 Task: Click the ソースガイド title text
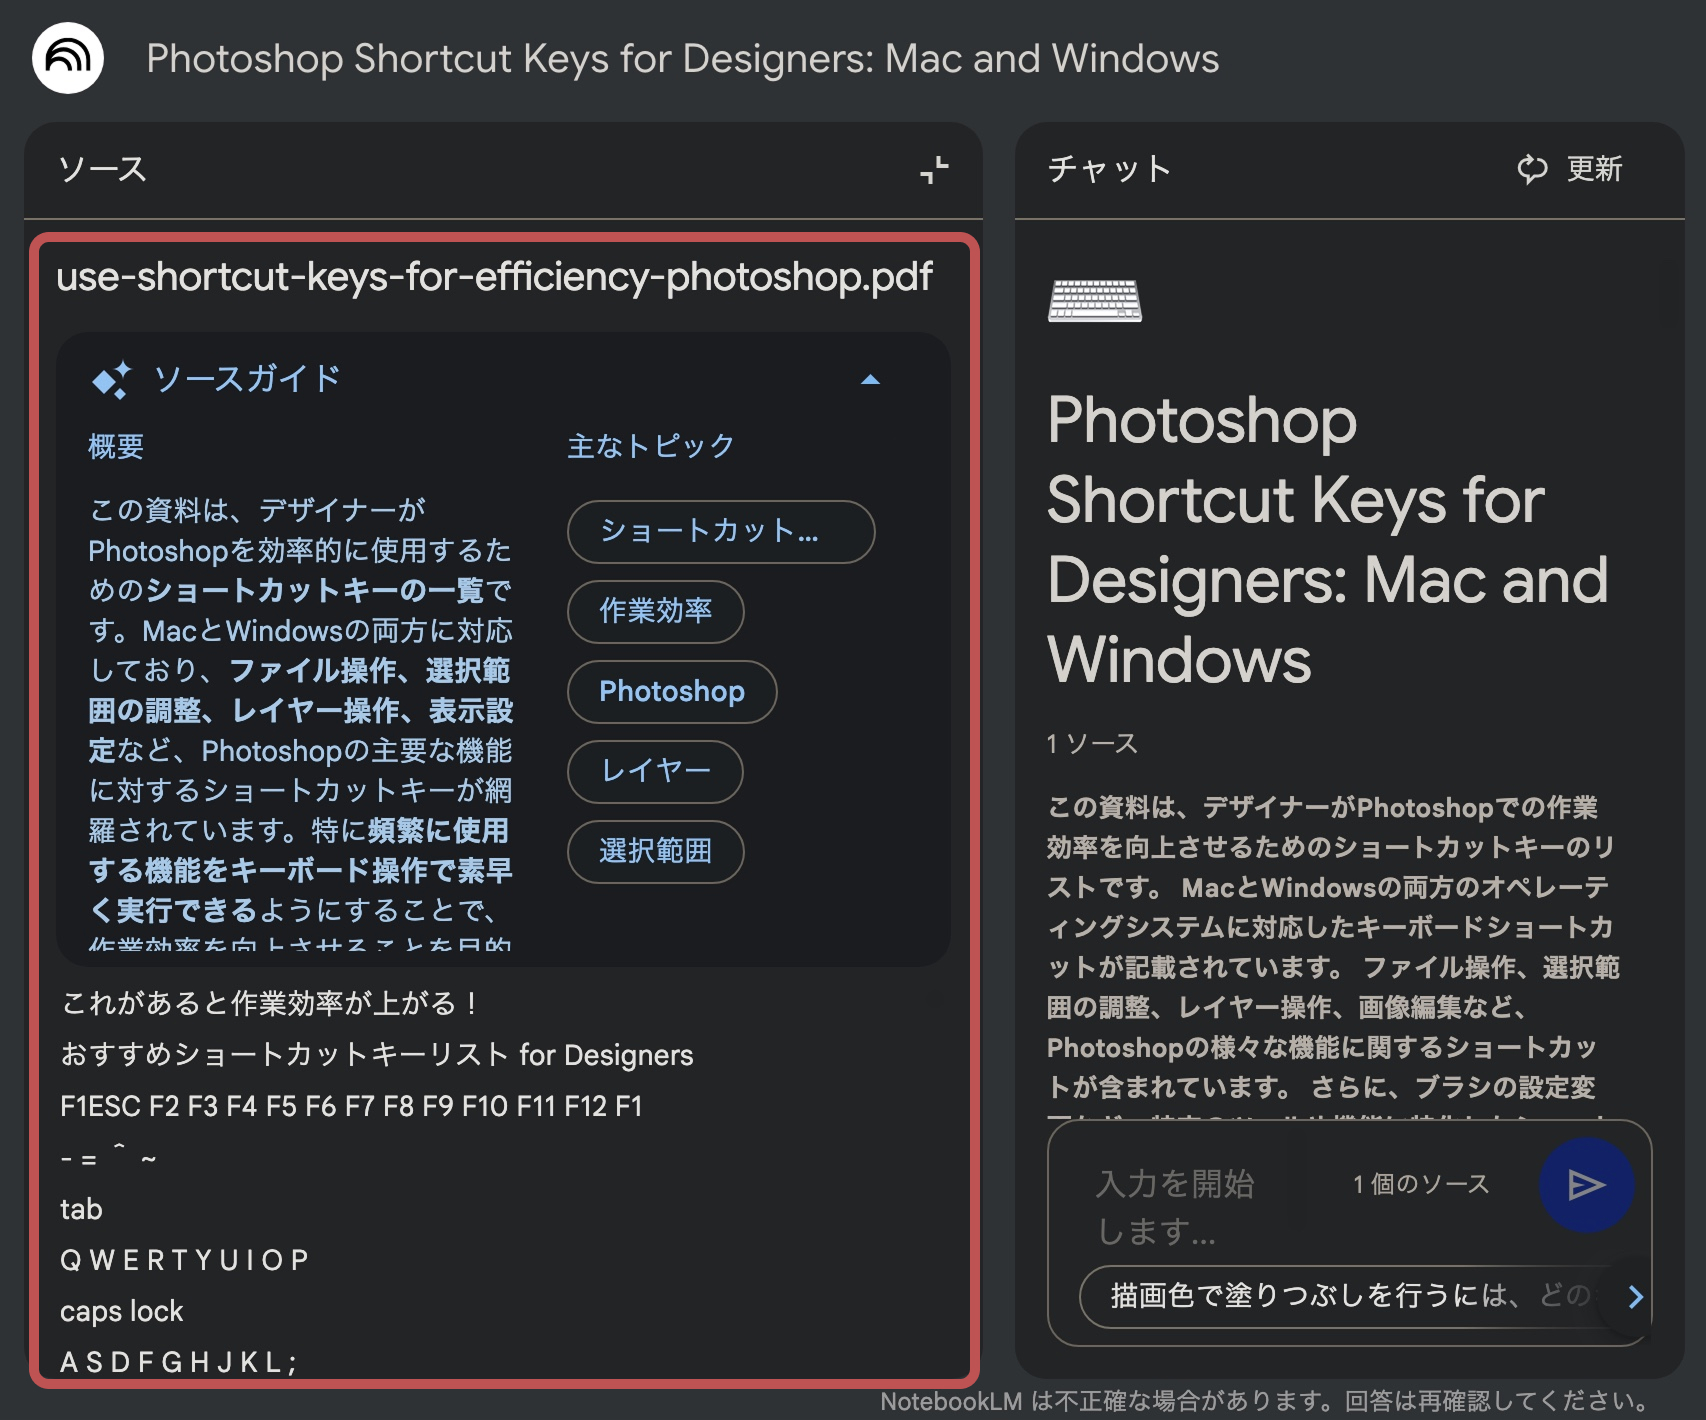[247, 379]
